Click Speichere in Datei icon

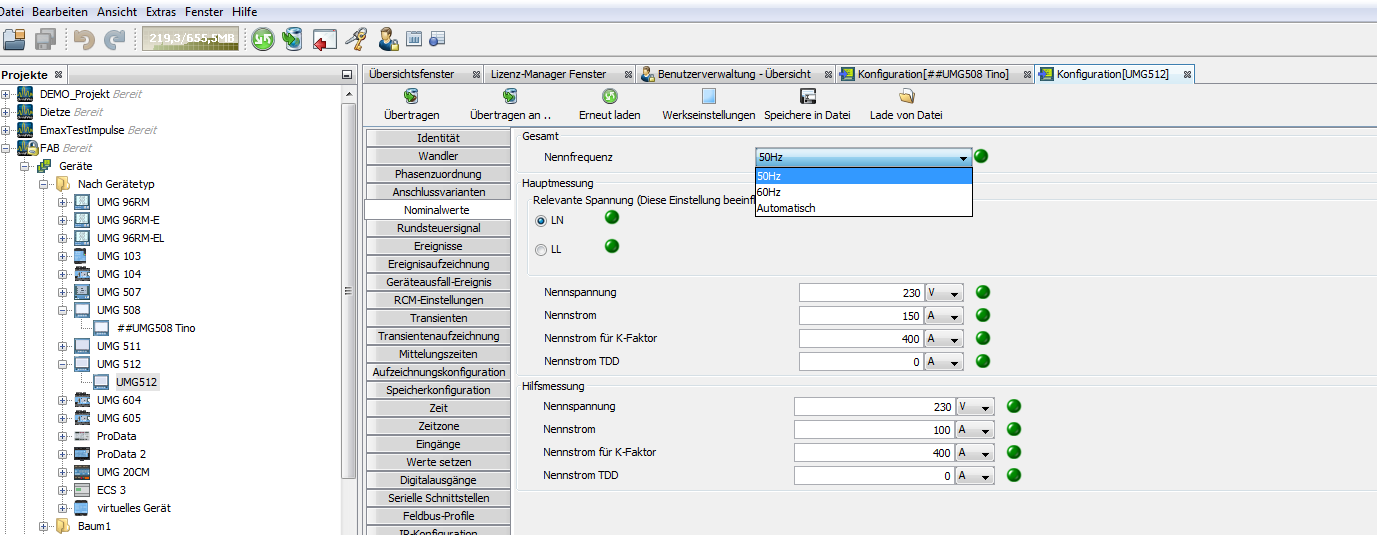807,97
